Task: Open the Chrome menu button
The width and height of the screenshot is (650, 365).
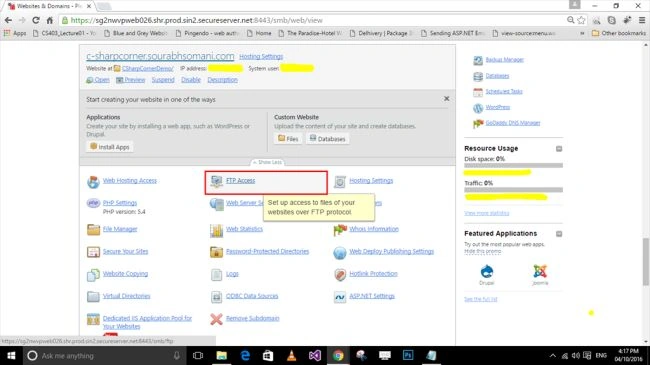Action: point(642,20)
